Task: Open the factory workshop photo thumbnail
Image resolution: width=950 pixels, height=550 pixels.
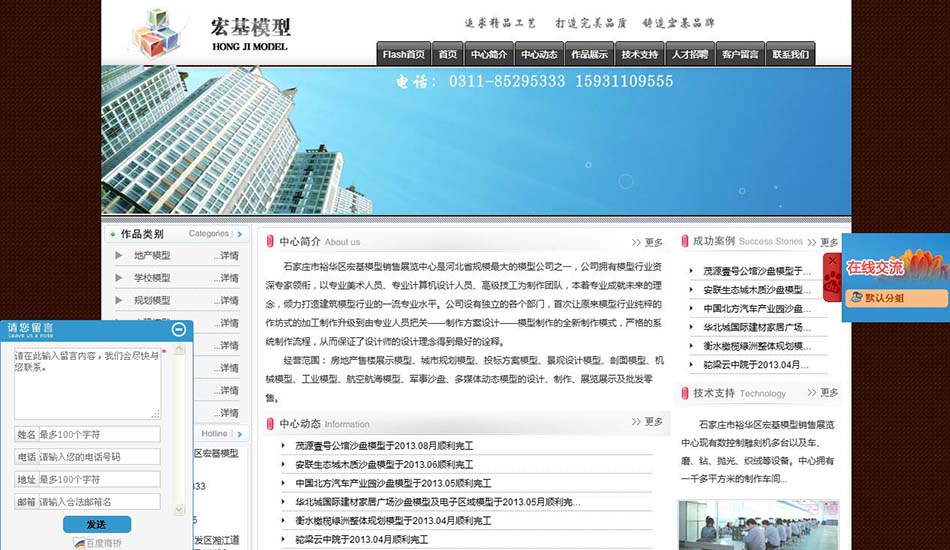Action: (758, 524)
